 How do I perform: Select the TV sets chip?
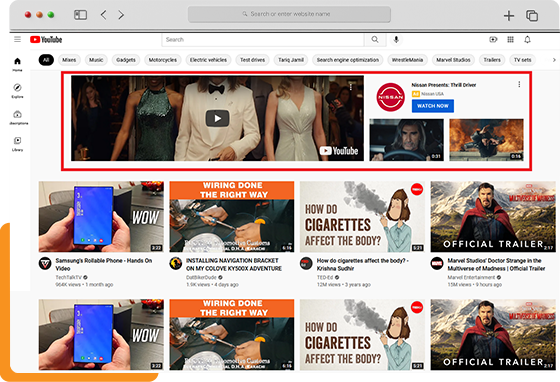coord(522,60)
